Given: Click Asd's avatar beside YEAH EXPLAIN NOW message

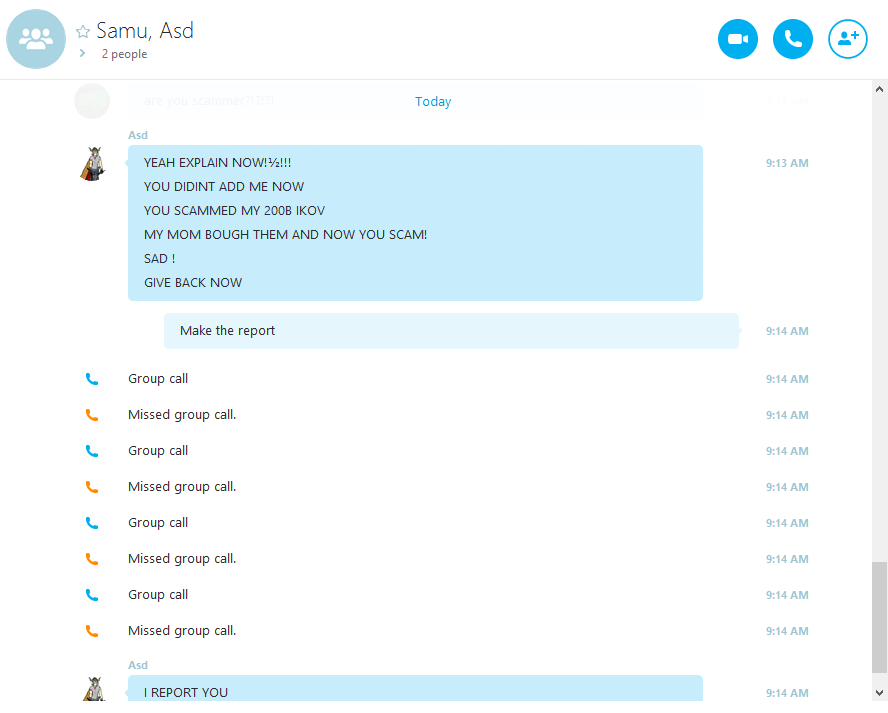Looking at the screenshot, I should [93, 164].
